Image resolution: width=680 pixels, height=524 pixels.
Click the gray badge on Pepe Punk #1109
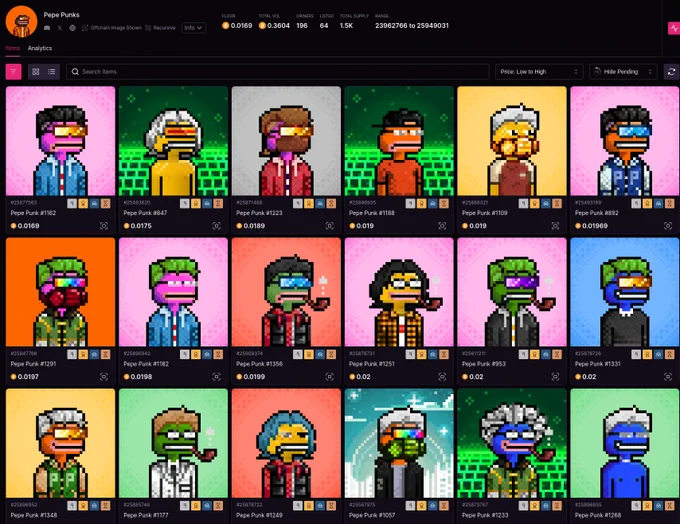(x=523, y=203)
